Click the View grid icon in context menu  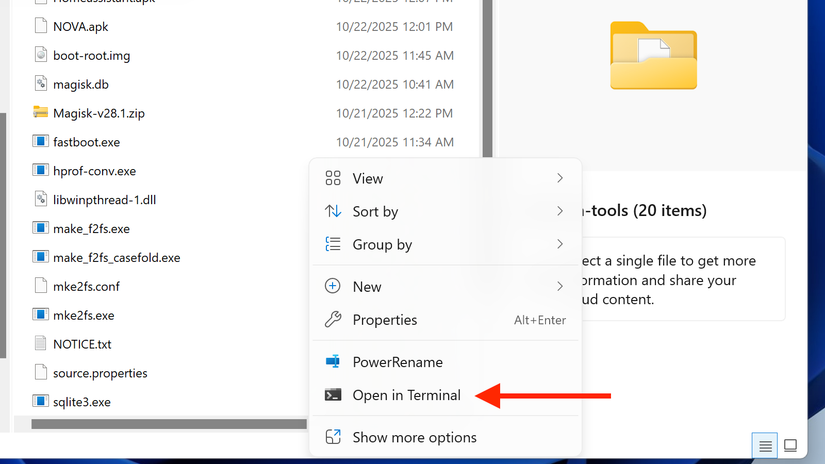pyautogui.click(x=333, y=178)
